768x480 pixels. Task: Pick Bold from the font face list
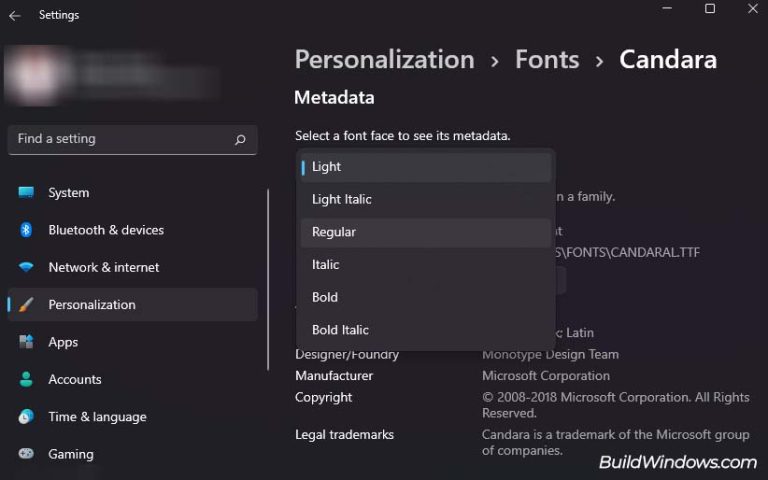coord(426,297)
